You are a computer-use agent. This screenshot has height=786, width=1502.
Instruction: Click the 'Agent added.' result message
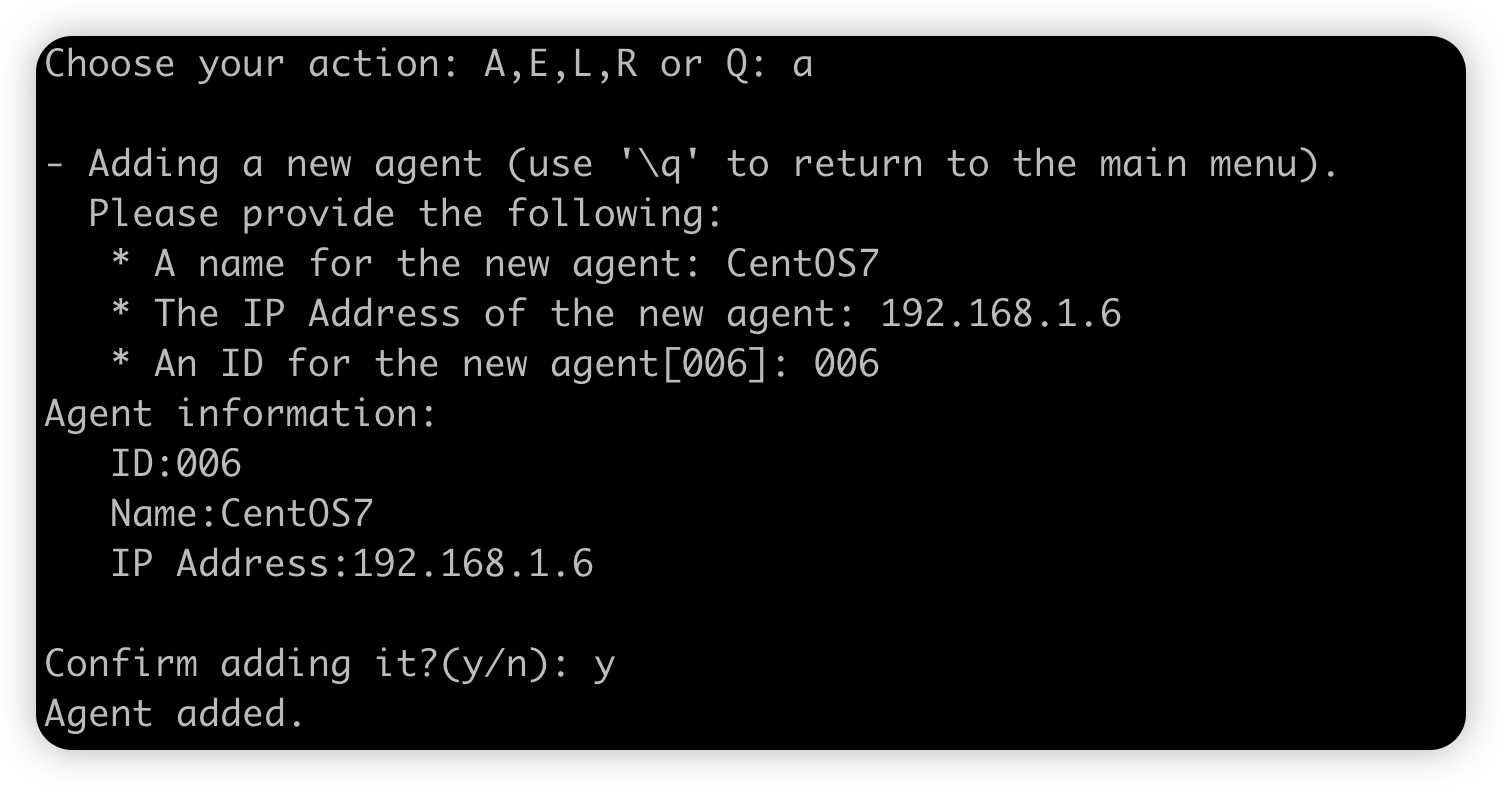pyautogui.click(x=174, y=714)
